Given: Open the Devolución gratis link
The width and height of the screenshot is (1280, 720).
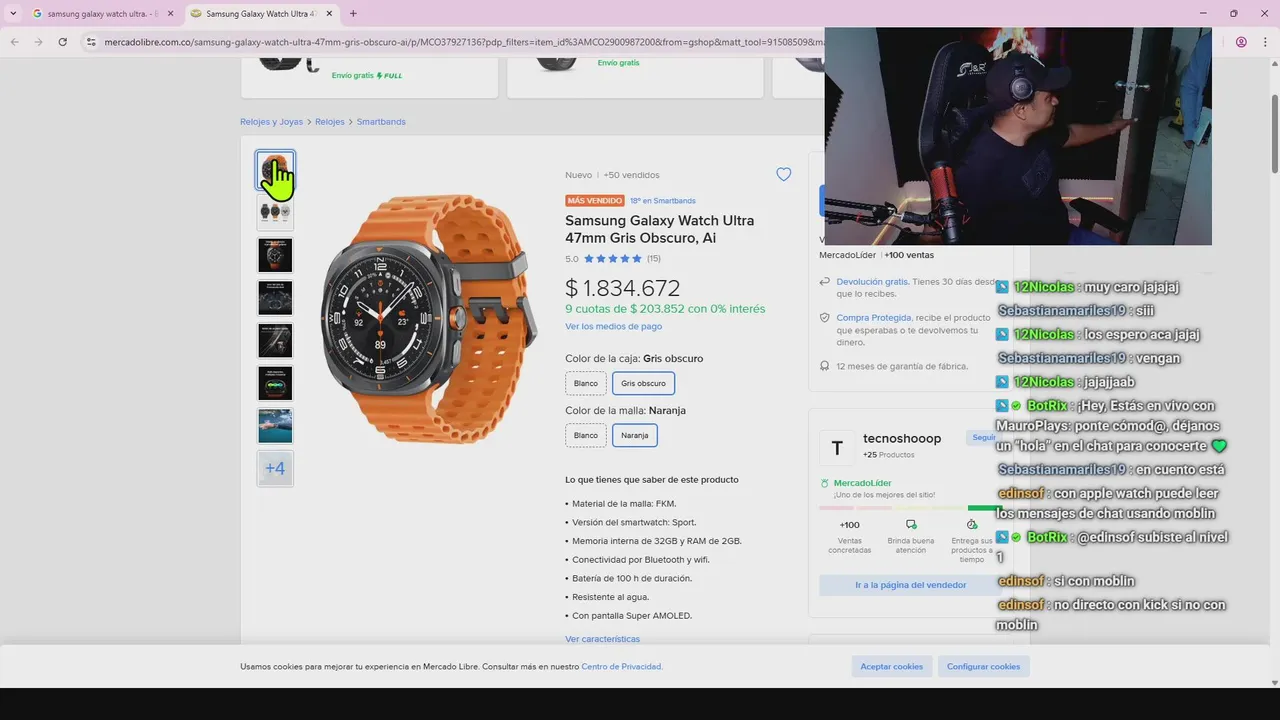Looking at the screenshot, I should (872, 282).
